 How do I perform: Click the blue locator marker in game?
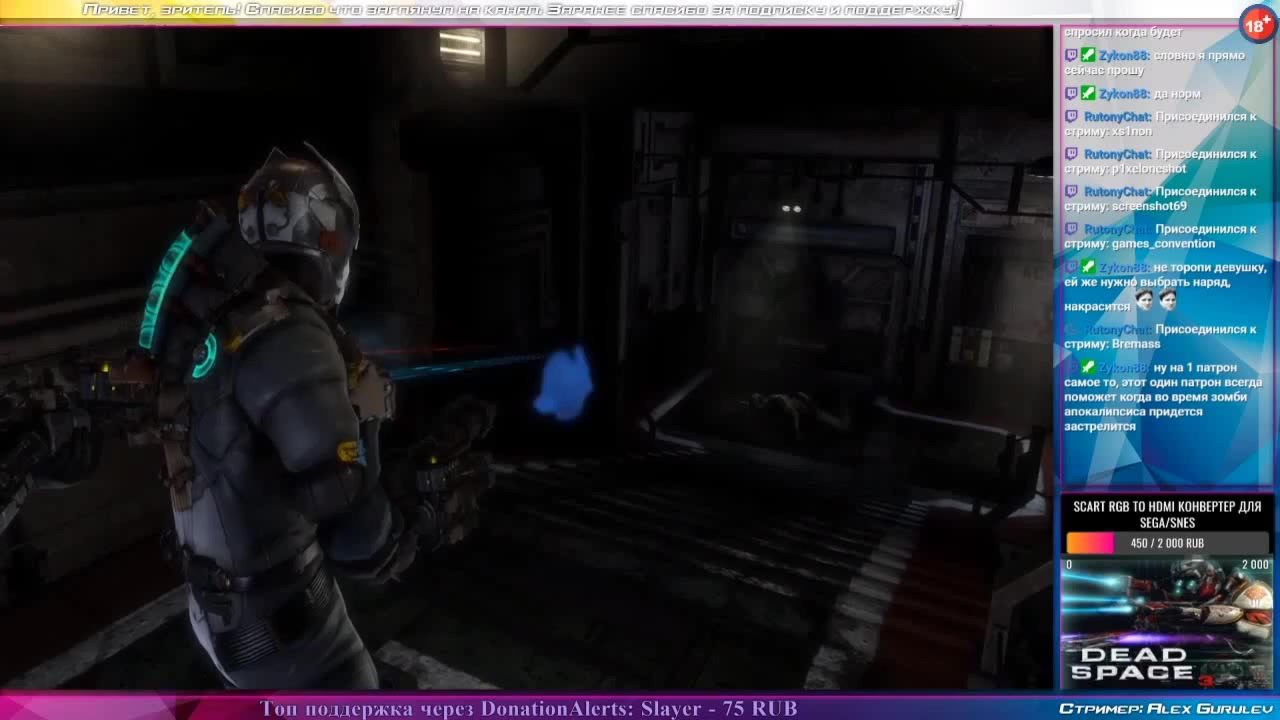click(563, 382)
